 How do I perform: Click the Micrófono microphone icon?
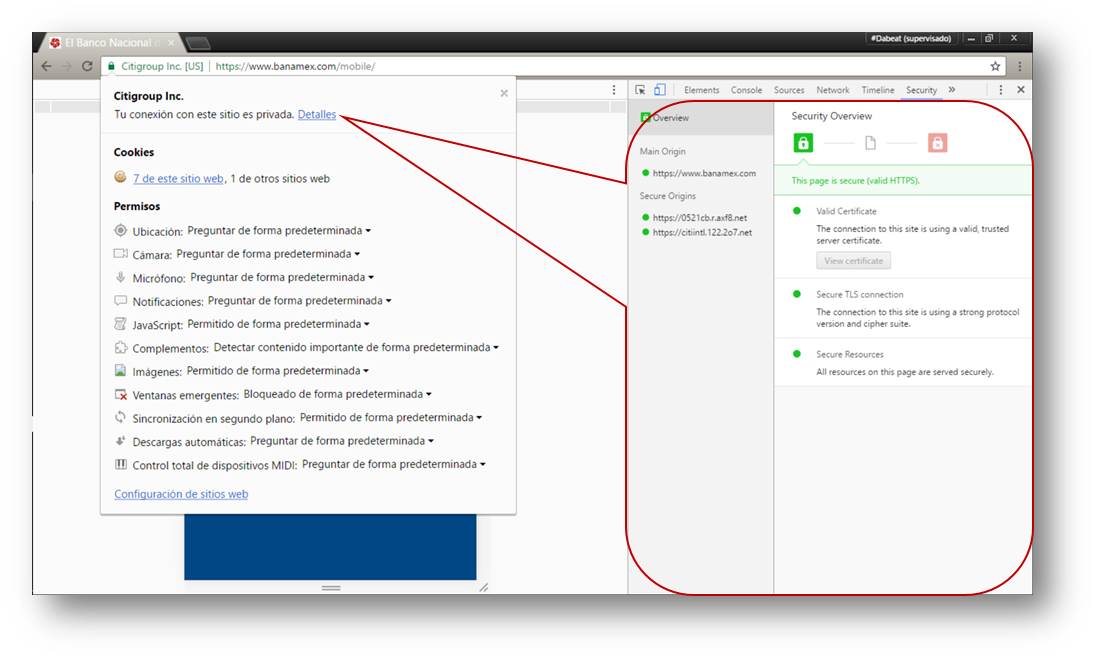point(120,277)
